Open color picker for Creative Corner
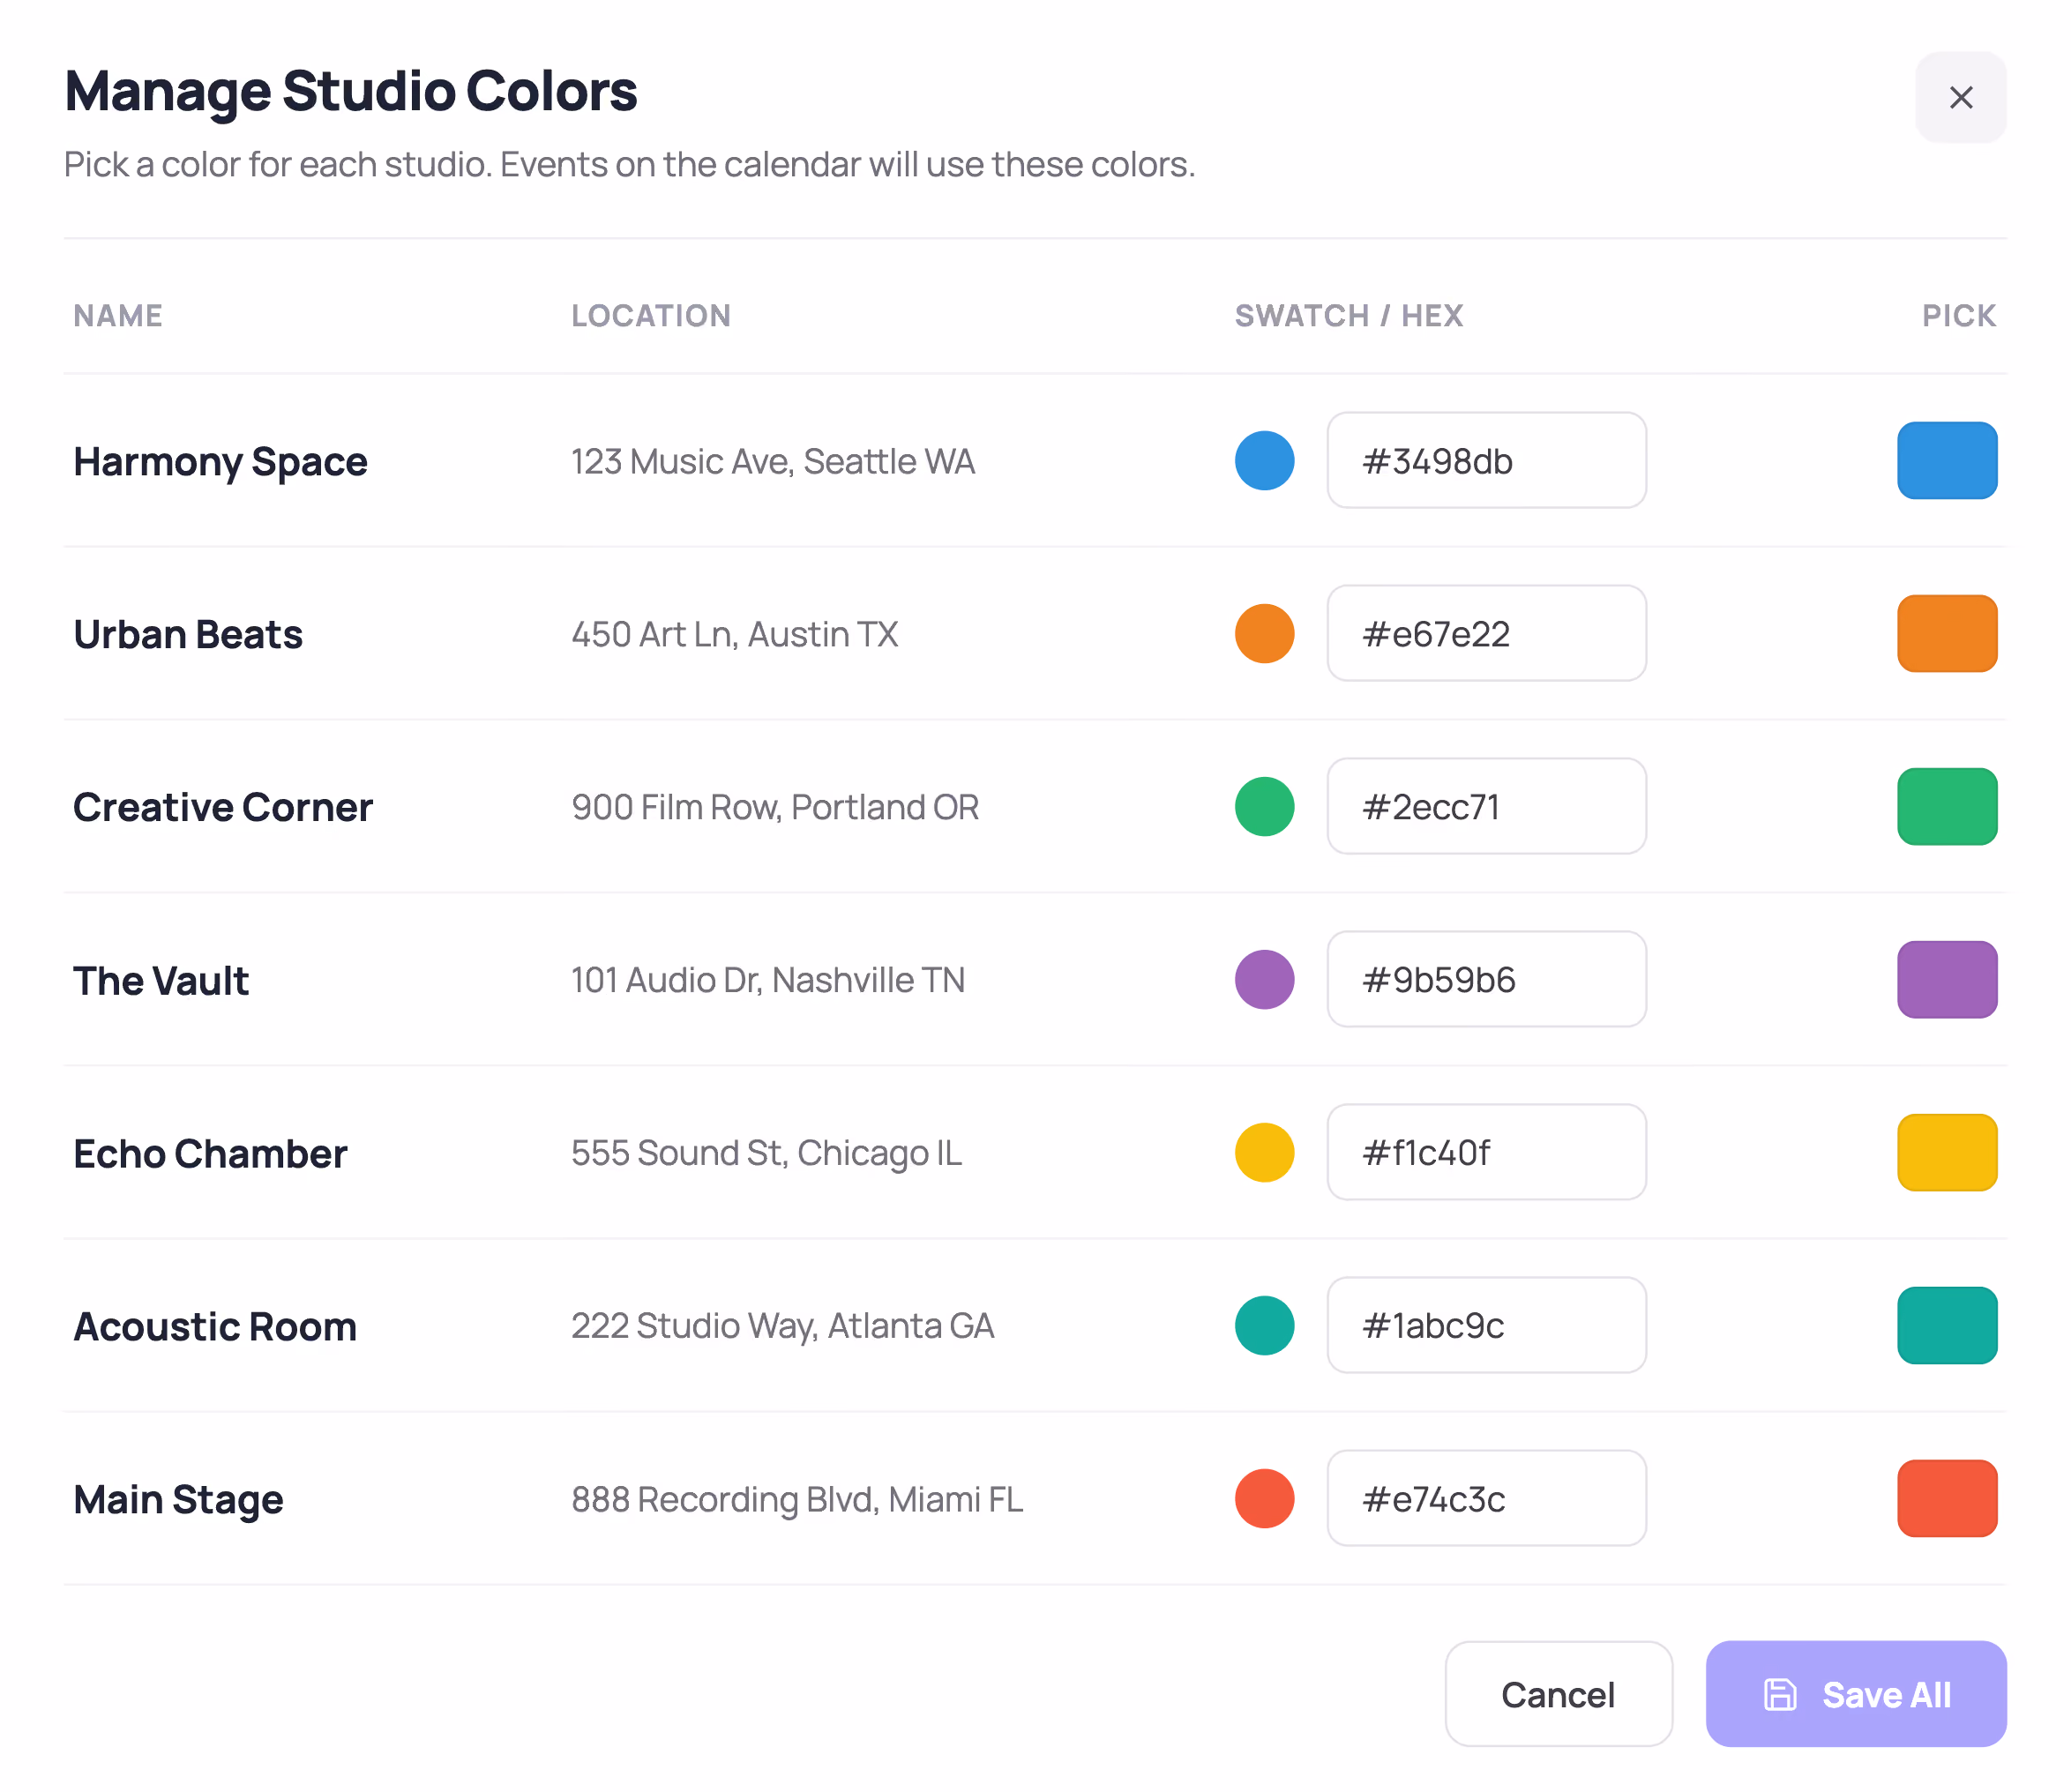This screenshot has width=2071, height=1792. pos(1947,806)
